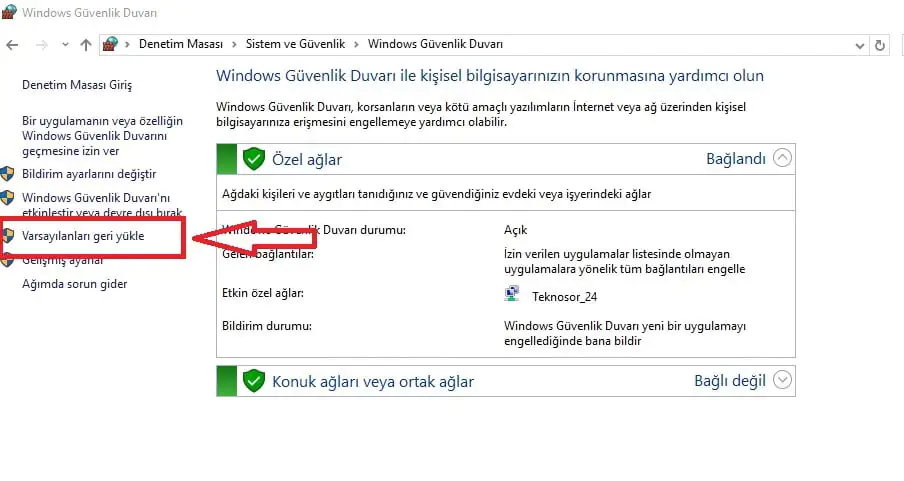The image size is (904, 481).
Task: Open the allow an app through firewall link
Action: (x=102, y=136)
